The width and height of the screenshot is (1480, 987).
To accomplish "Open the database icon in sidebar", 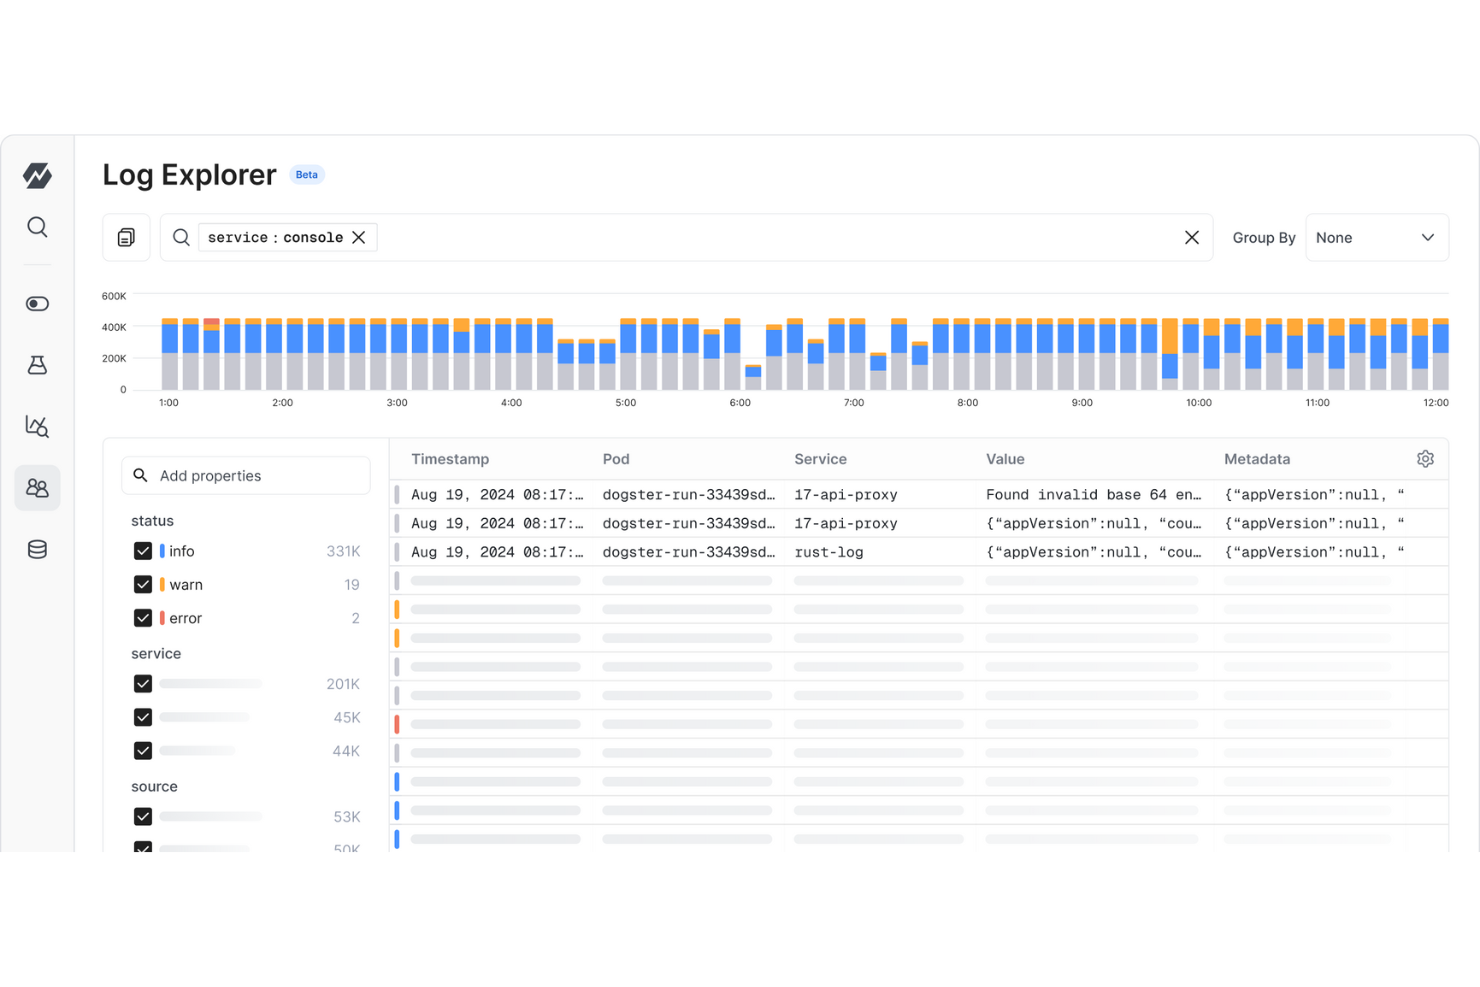I will click(x=37, y=549).
